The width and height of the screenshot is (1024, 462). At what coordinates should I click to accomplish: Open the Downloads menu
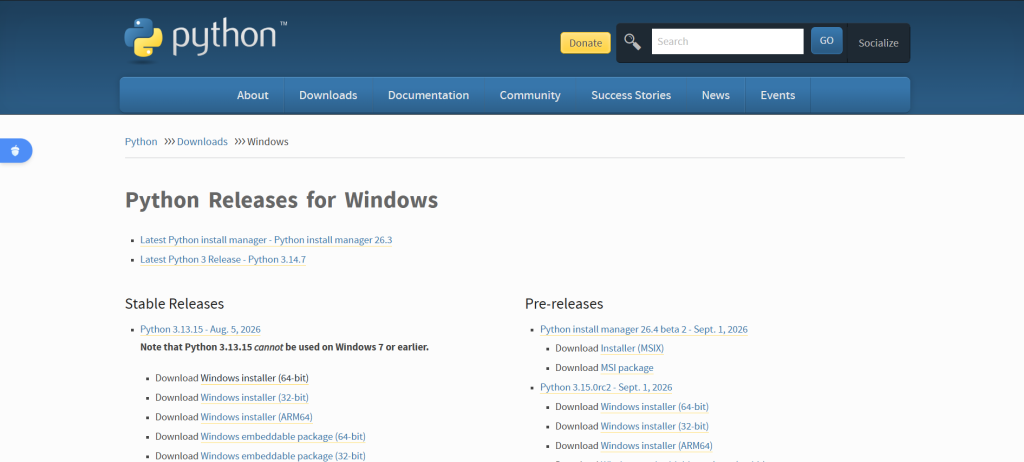328,95
